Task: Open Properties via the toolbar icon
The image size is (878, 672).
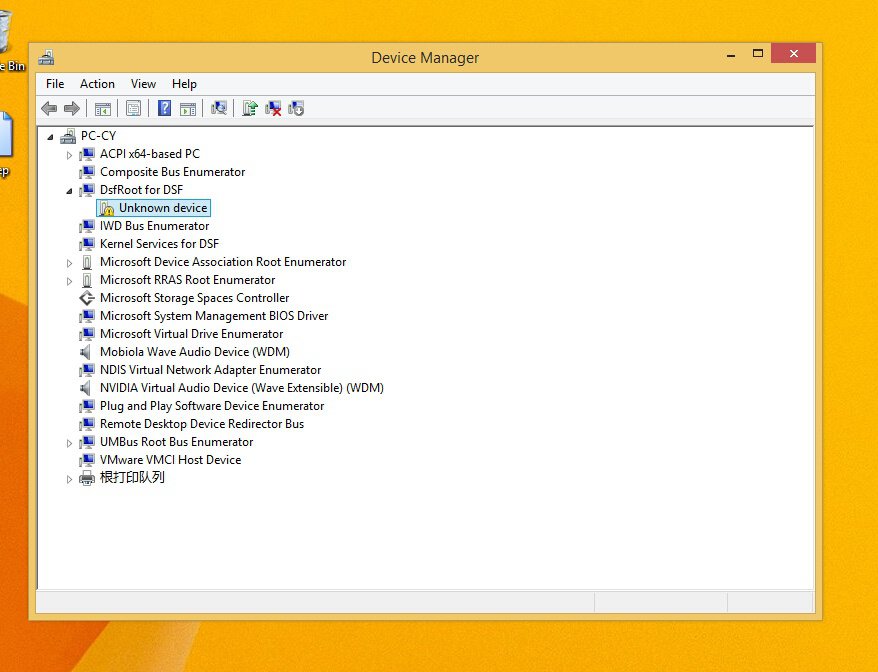Action: point(133,108)
